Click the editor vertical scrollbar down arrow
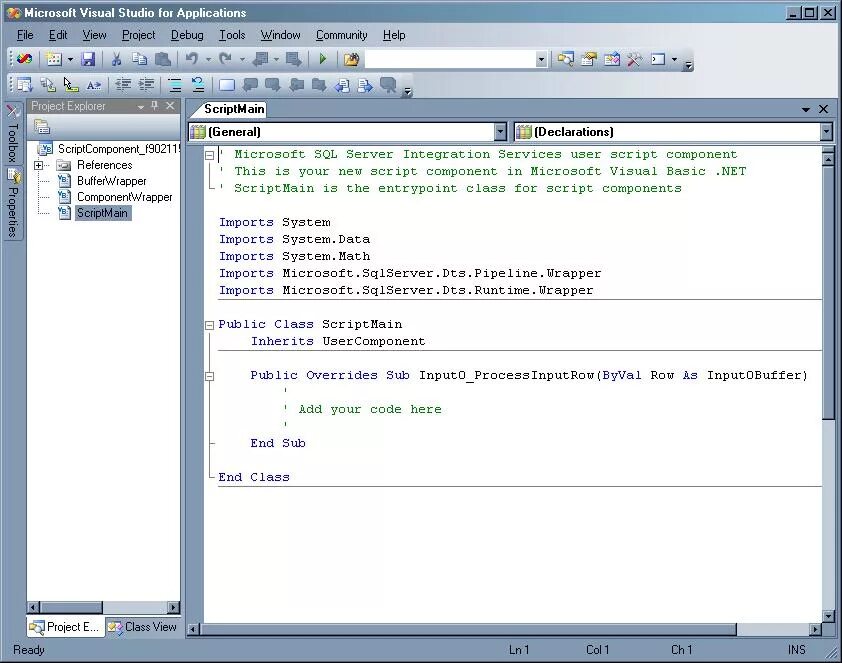 (x=828, y=616)
